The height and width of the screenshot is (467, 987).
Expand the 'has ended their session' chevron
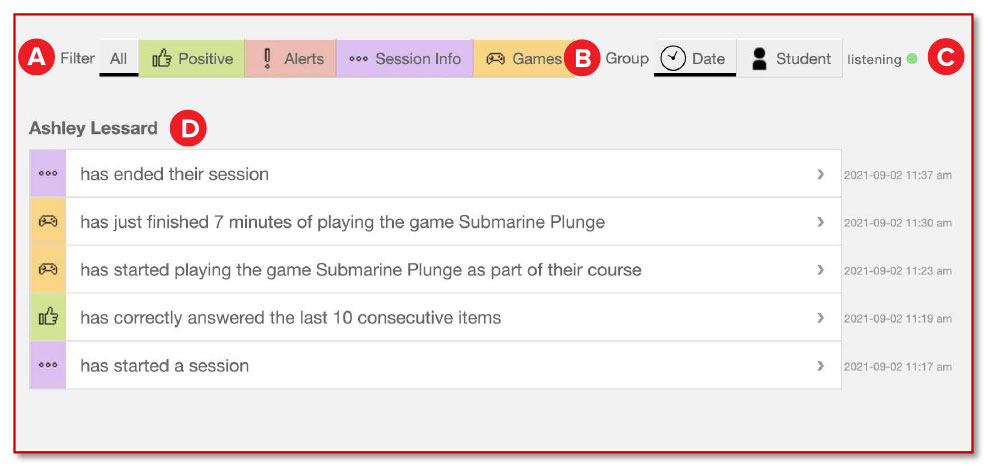[x=820, y=174]
